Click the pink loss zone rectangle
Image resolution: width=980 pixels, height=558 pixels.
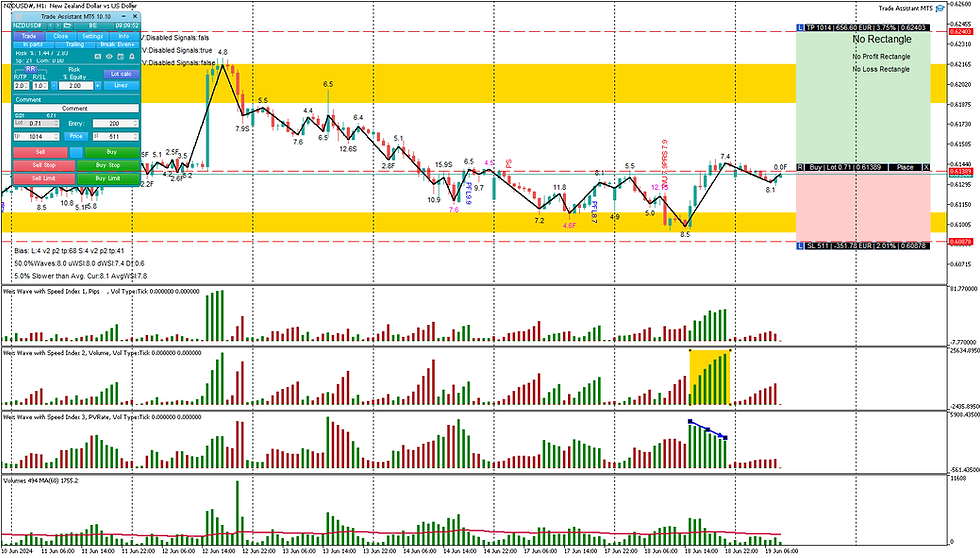[862, 206]
